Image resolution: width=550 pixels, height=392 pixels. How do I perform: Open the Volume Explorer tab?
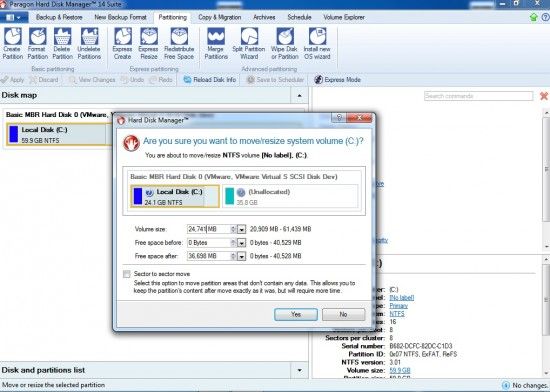344,17
